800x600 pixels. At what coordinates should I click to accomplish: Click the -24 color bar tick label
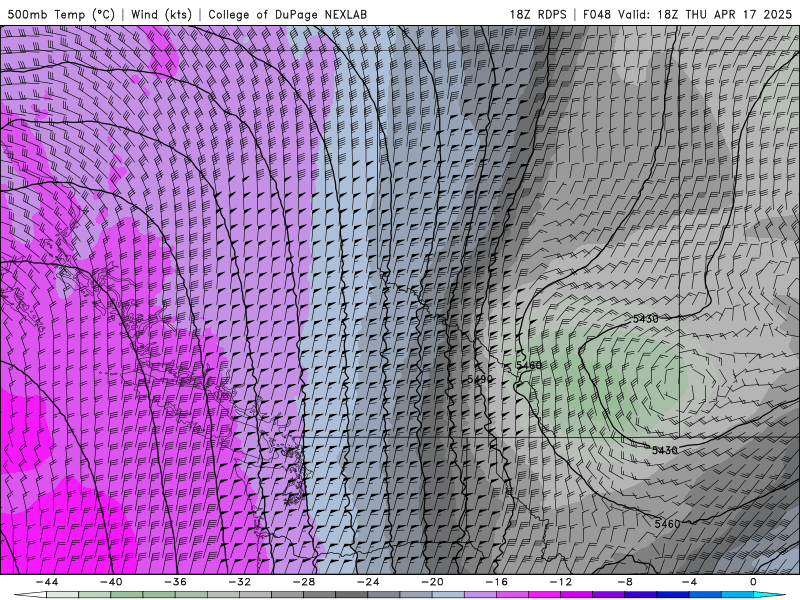point(368,582)
